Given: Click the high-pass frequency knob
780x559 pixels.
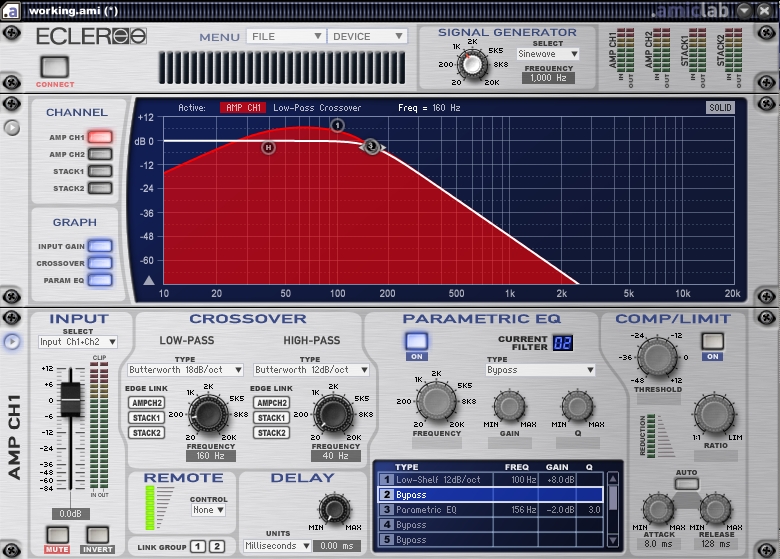Looking at the screenshot, I should click(334, 413).
